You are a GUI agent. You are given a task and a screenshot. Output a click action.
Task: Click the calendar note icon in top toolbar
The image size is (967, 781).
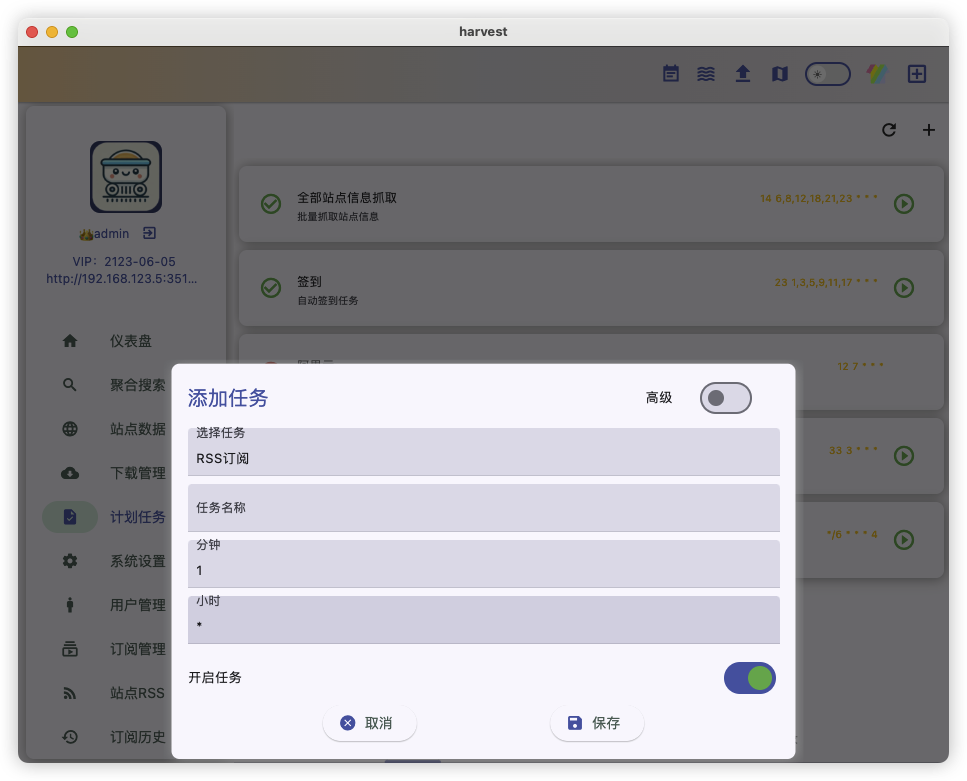click(671, 74)
